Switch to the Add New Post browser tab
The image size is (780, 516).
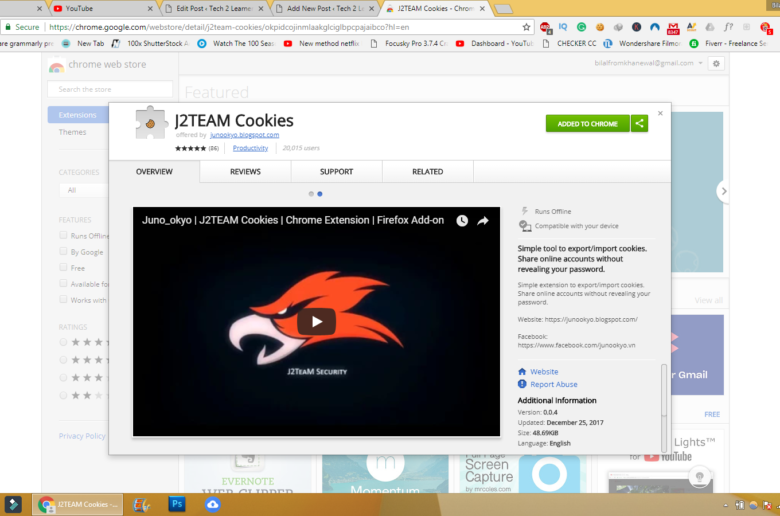coord(325,8)
